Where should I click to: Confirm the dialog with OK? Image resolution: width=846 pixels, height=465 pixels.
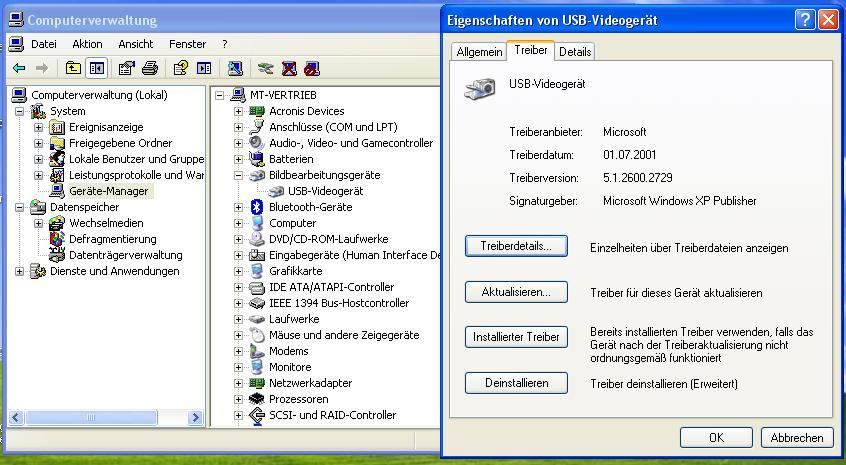point(716,437)
